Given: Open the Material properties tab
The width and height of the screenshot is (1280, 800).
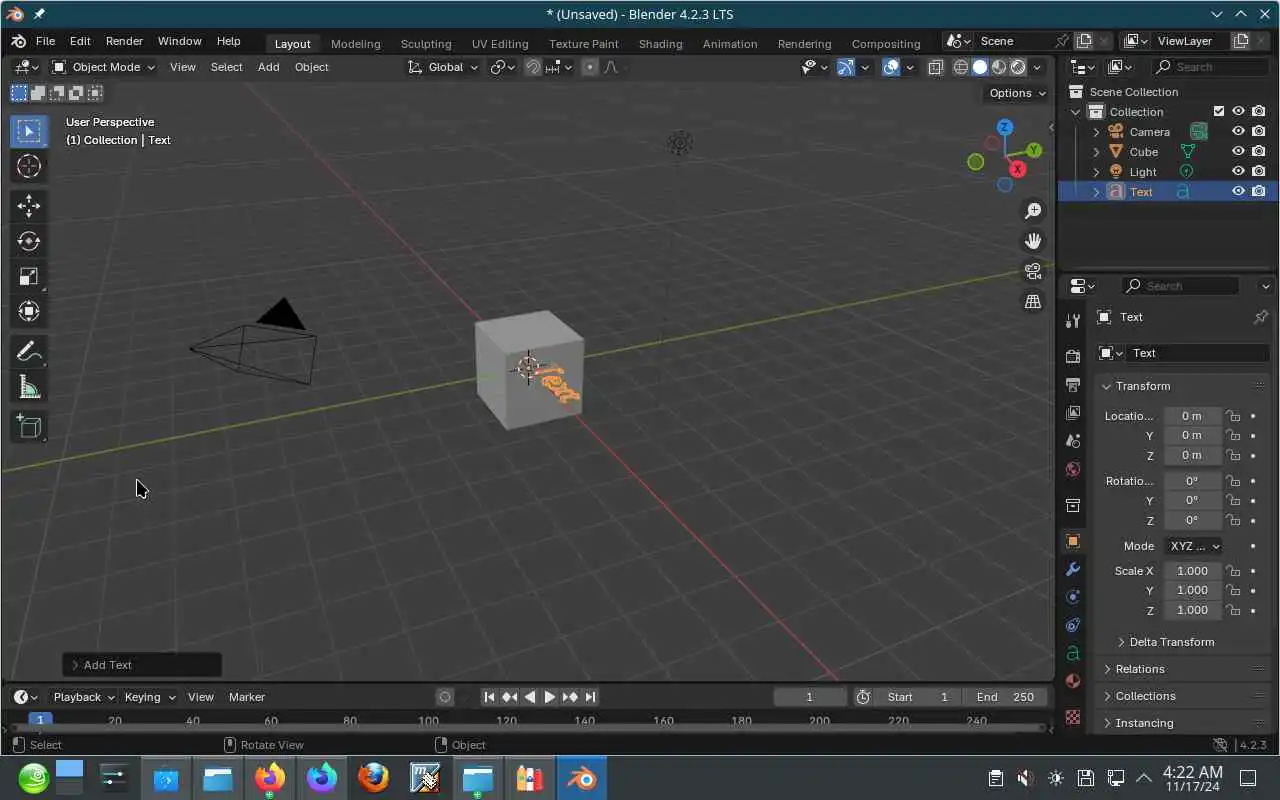Looking at the screenshot, I should click(x=1073, y=681).
